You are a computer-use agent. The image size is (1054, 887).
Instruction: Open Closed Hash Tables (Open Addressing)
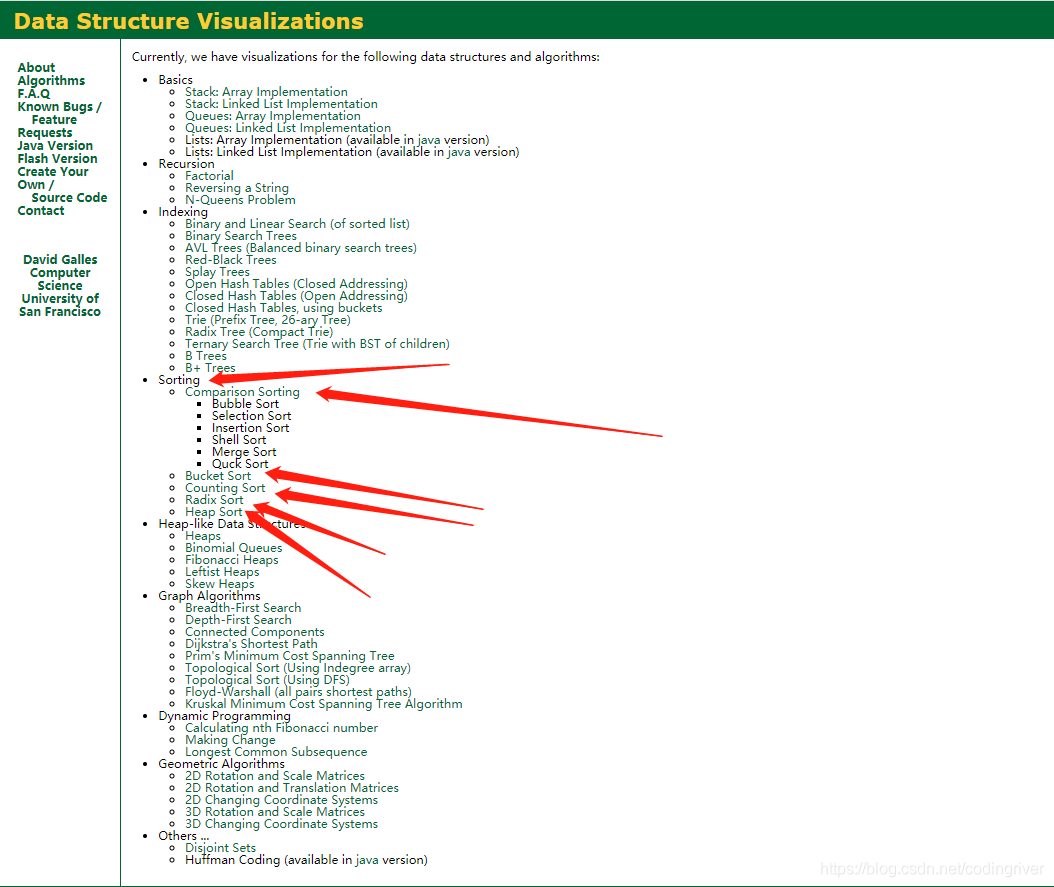(296, 296)
